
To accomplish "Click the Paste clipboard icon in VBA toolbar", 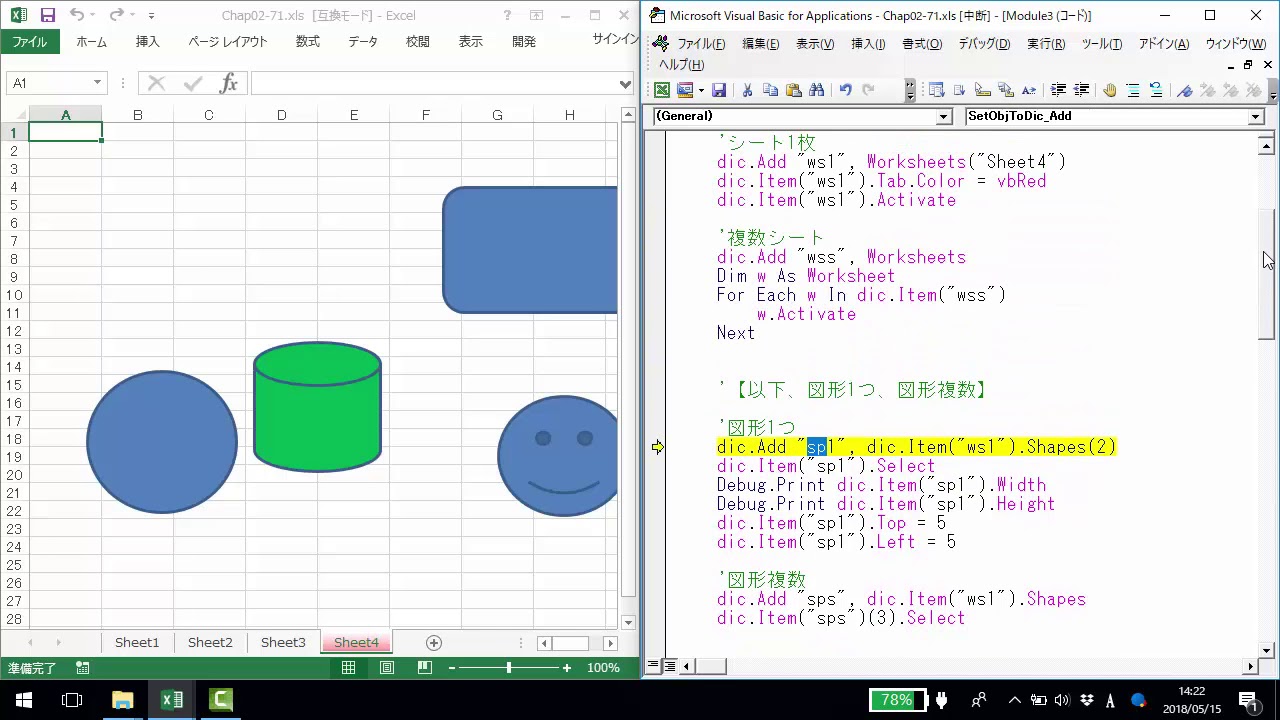I will (794, 90).
